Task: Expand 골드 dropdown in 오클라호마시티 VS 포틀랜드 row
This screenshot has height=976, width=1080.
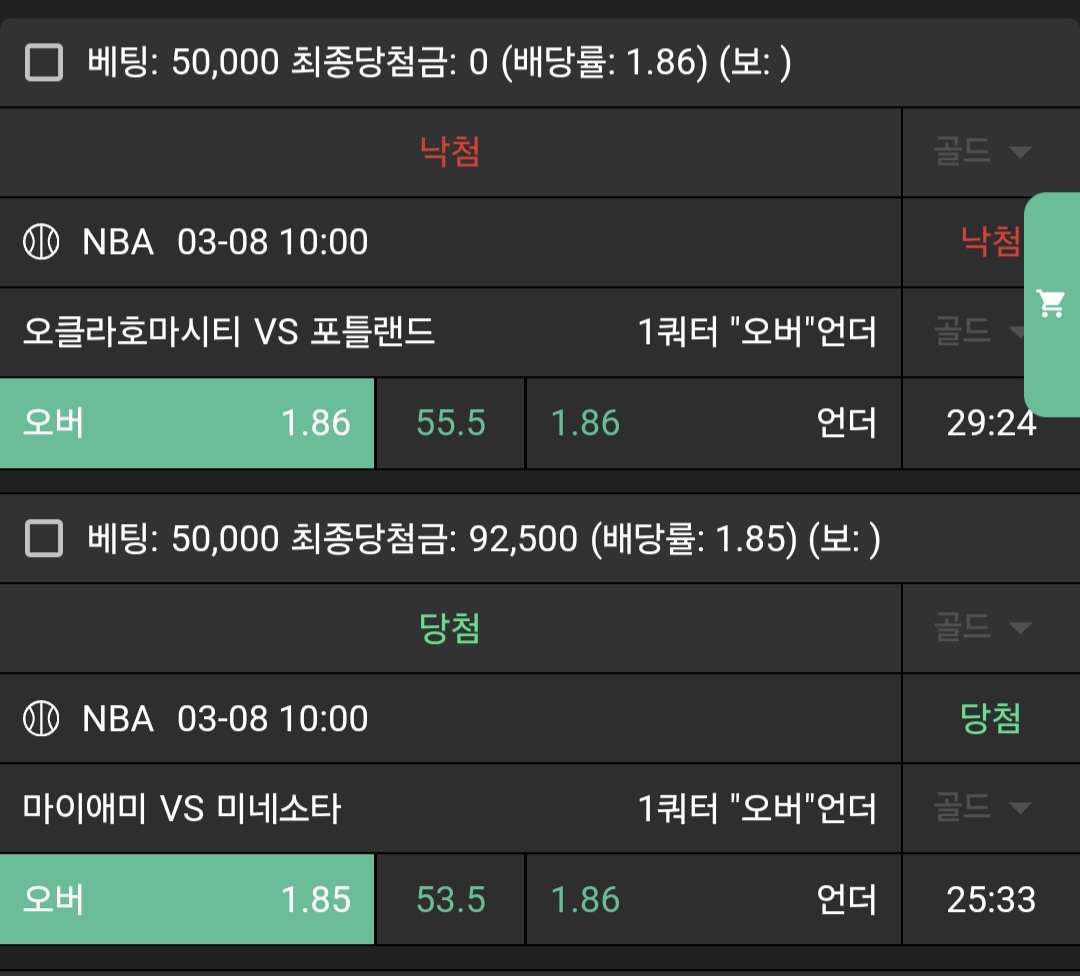Action: (x=975, y=331)
